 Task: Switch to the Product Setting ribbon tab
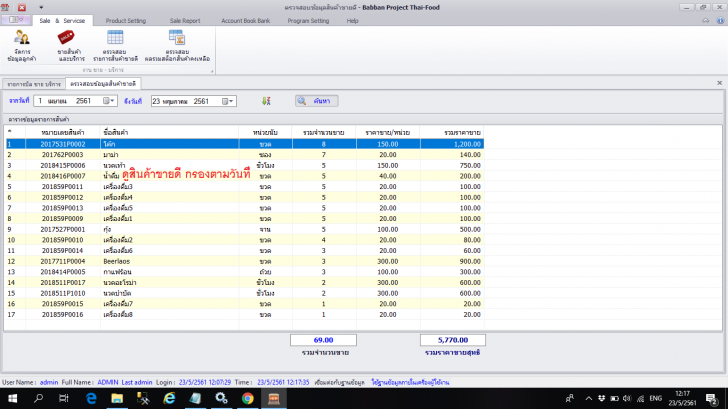point(128,20)
